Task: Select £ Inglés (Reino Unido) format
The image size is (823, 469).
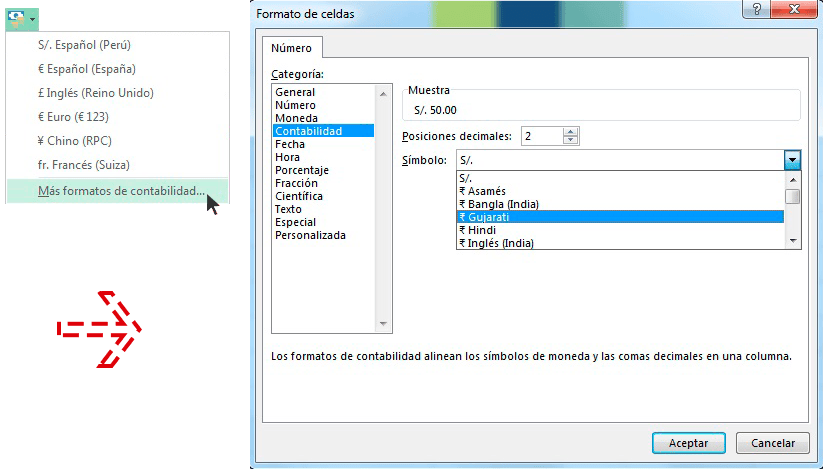Action: [x=118, y=93]
